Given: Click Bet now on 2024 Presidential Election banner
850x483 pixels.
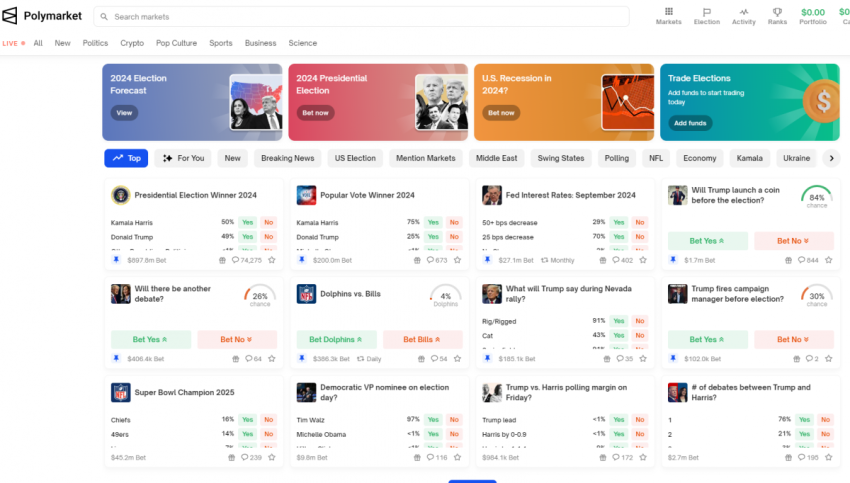Looking at the screenshot, I should 315,113.
